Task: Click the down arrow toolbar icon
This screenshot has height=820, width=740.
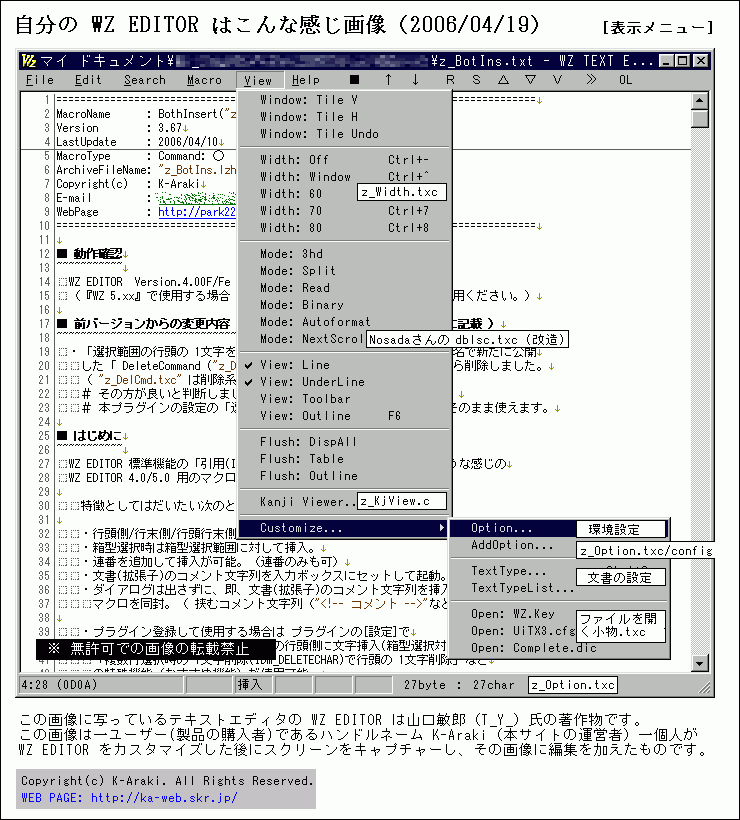Action: tap(415, 79)
